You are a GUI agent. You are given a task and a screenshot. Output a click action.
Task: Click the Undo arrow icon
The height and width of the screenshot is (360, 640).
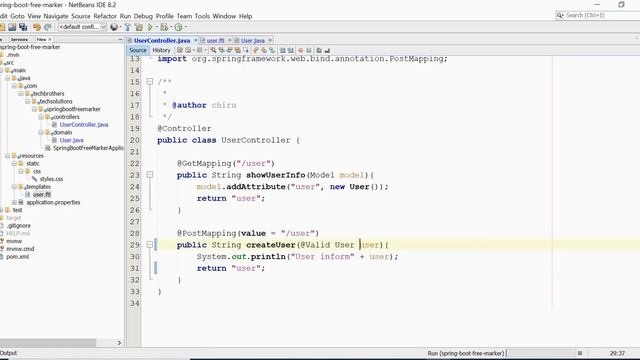(37, 27)
